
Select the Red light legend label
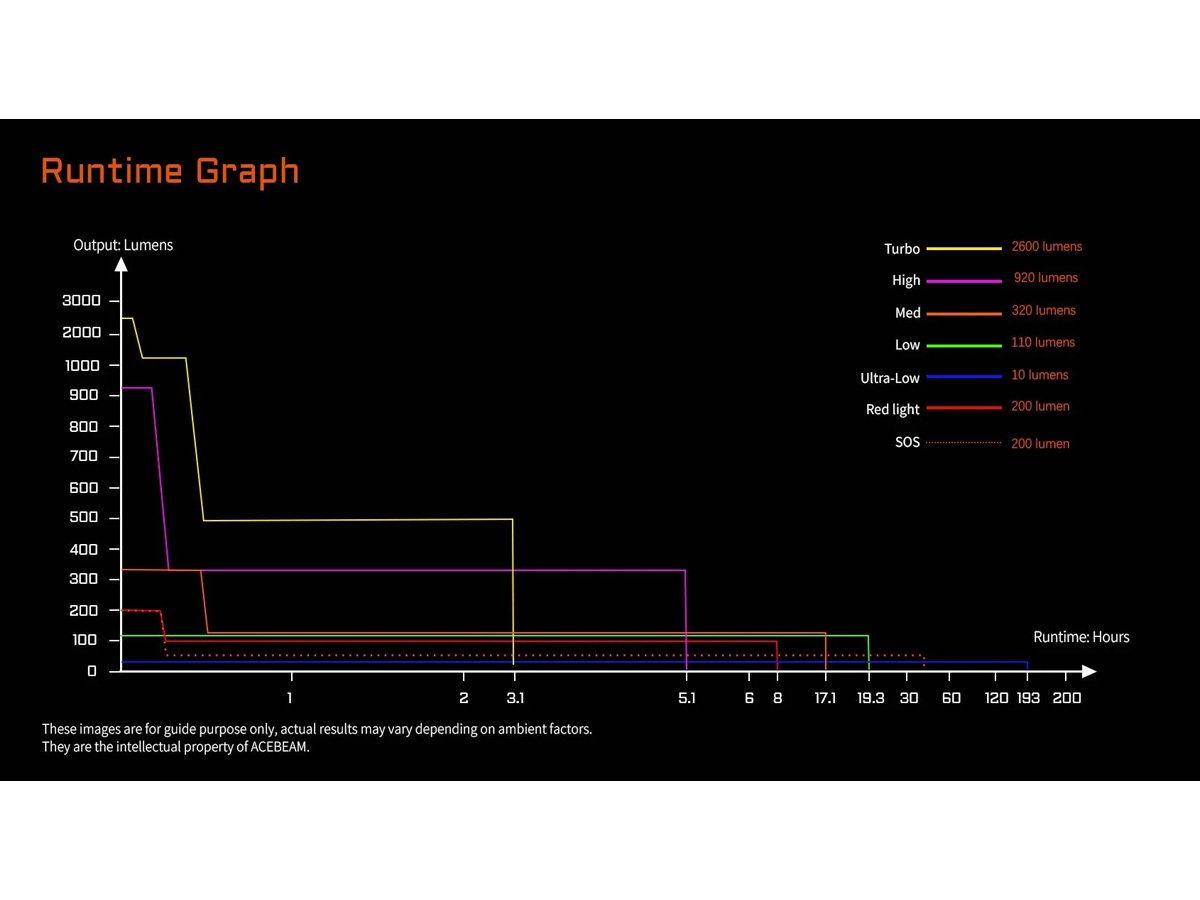(892, 410)
